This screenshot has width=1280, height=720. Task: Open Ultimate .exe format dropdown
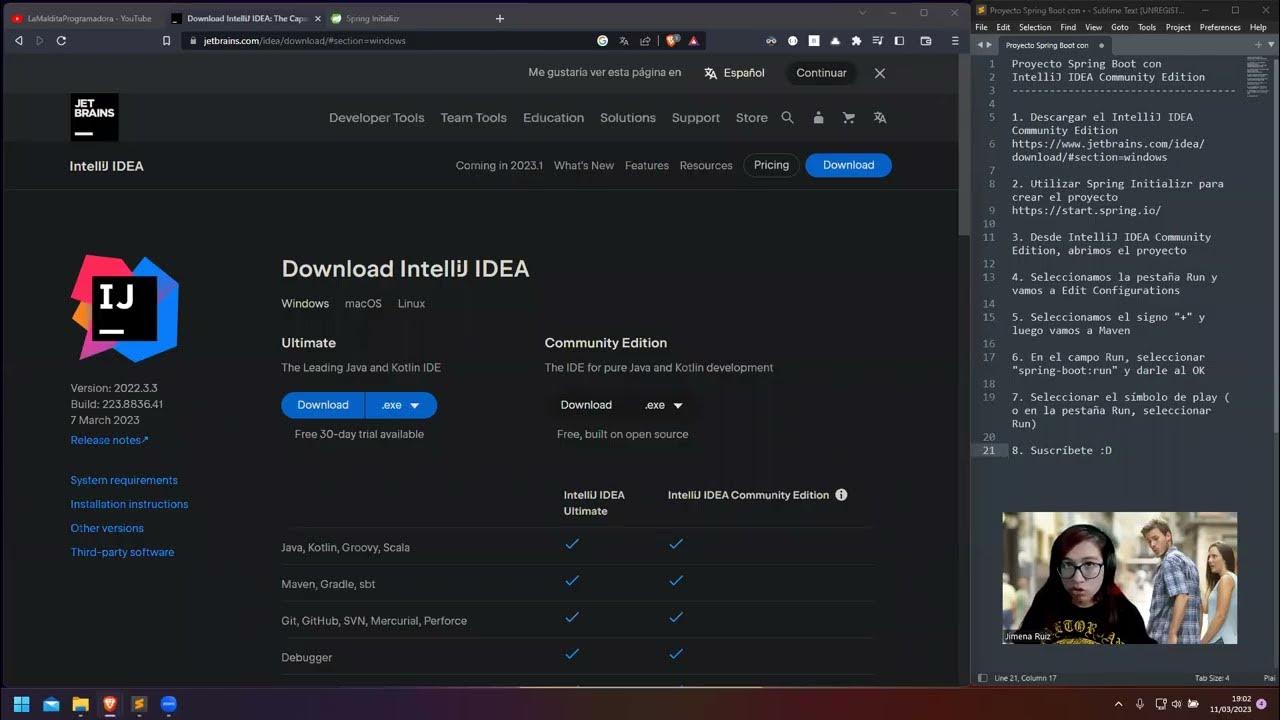(x=402, y=405)
